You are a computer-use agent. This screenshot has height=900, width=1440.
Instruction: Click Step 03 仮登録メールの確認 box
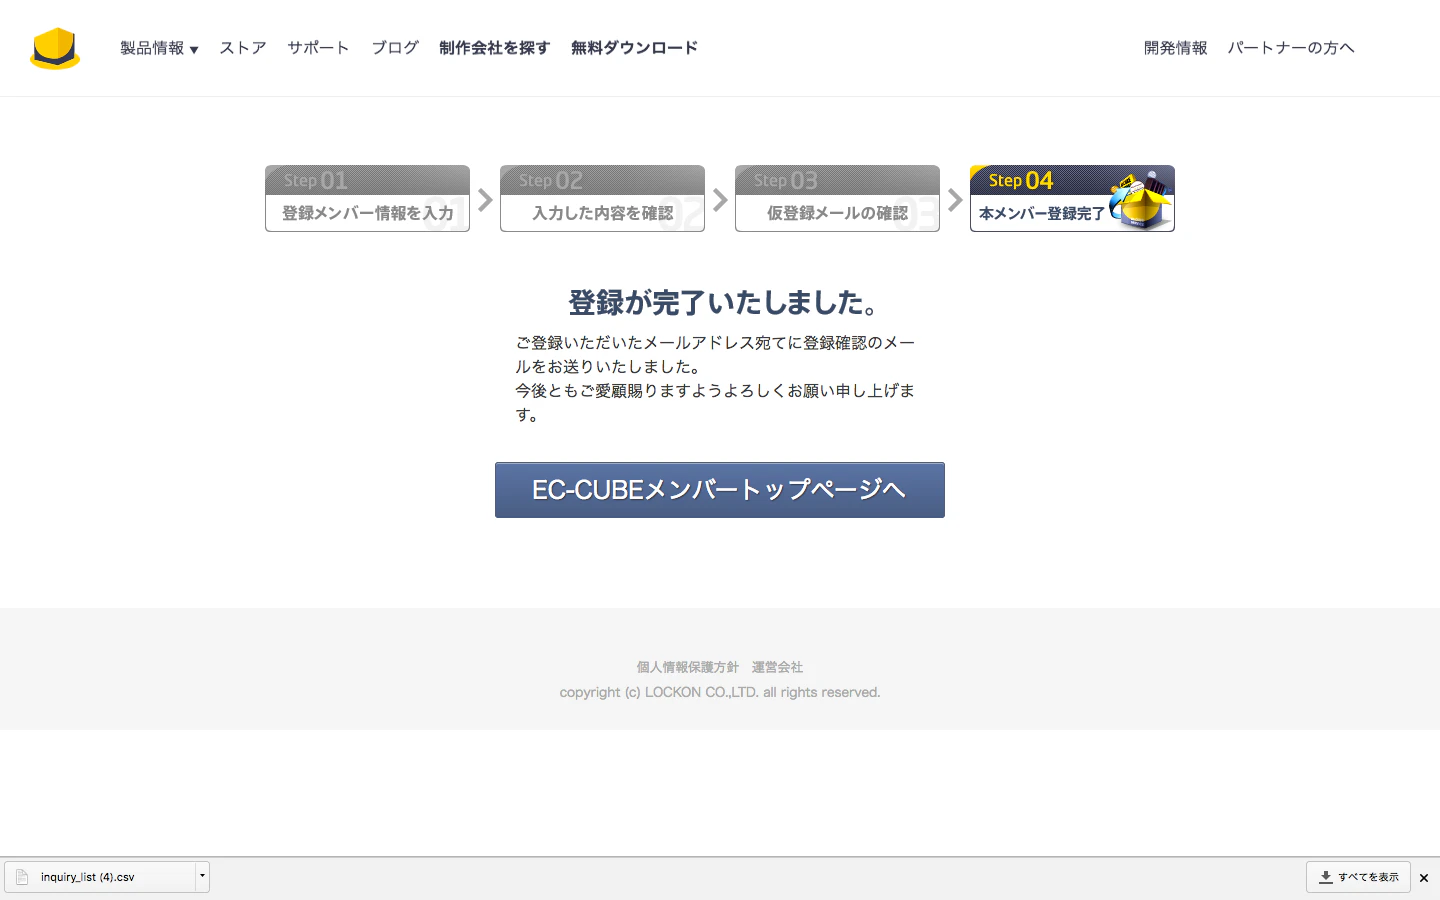[837, 198]
